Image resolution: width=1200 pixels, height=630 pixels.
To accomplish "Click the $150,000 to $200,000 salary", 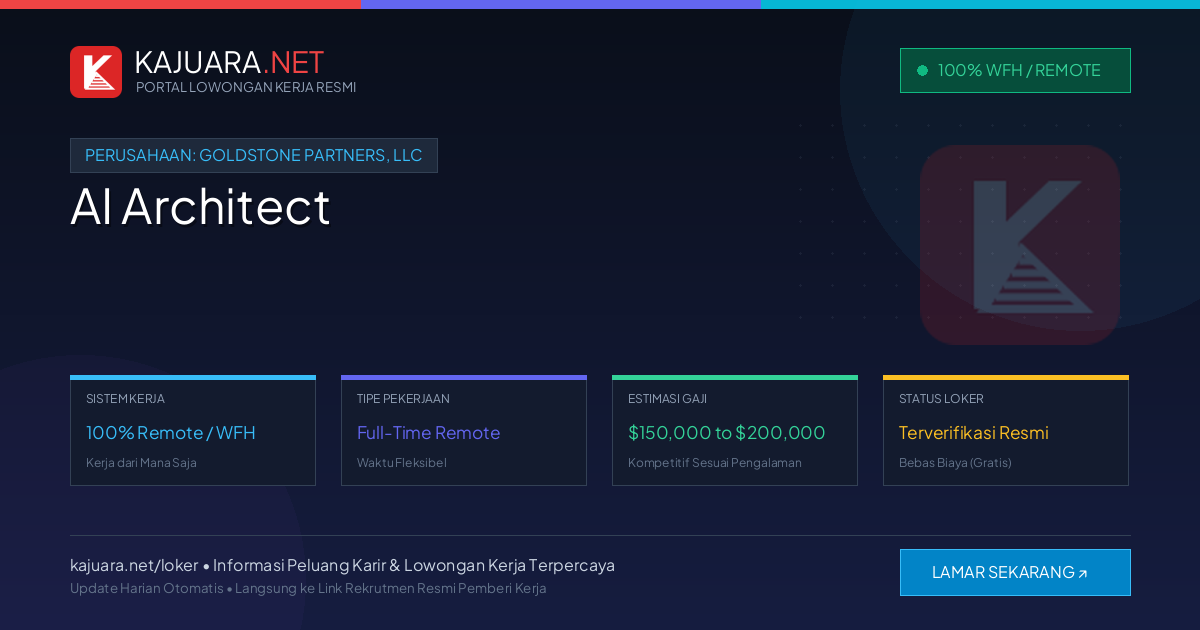I will 727,433.
